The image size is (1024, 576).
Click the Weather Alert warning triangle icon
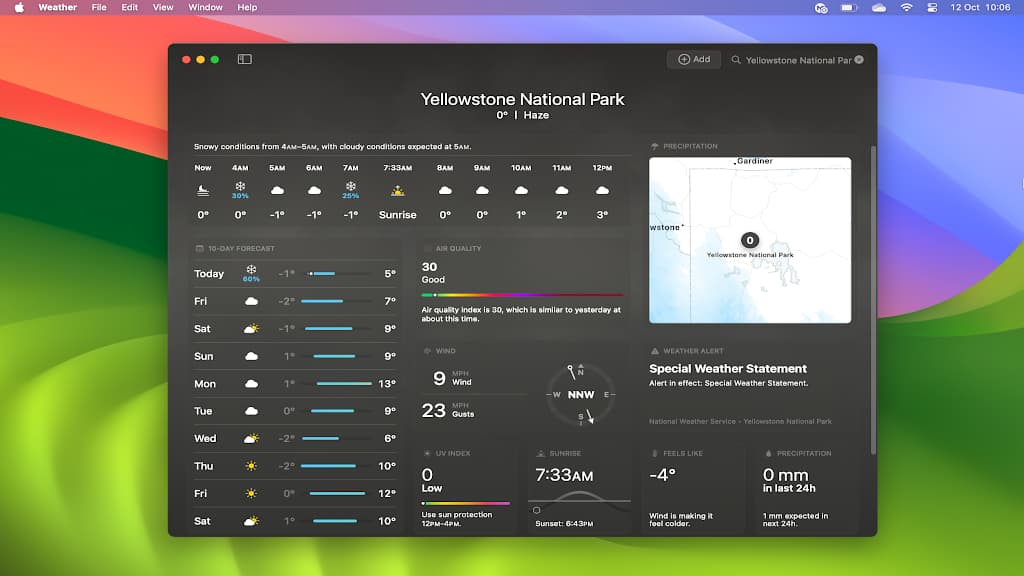(657, 351)
